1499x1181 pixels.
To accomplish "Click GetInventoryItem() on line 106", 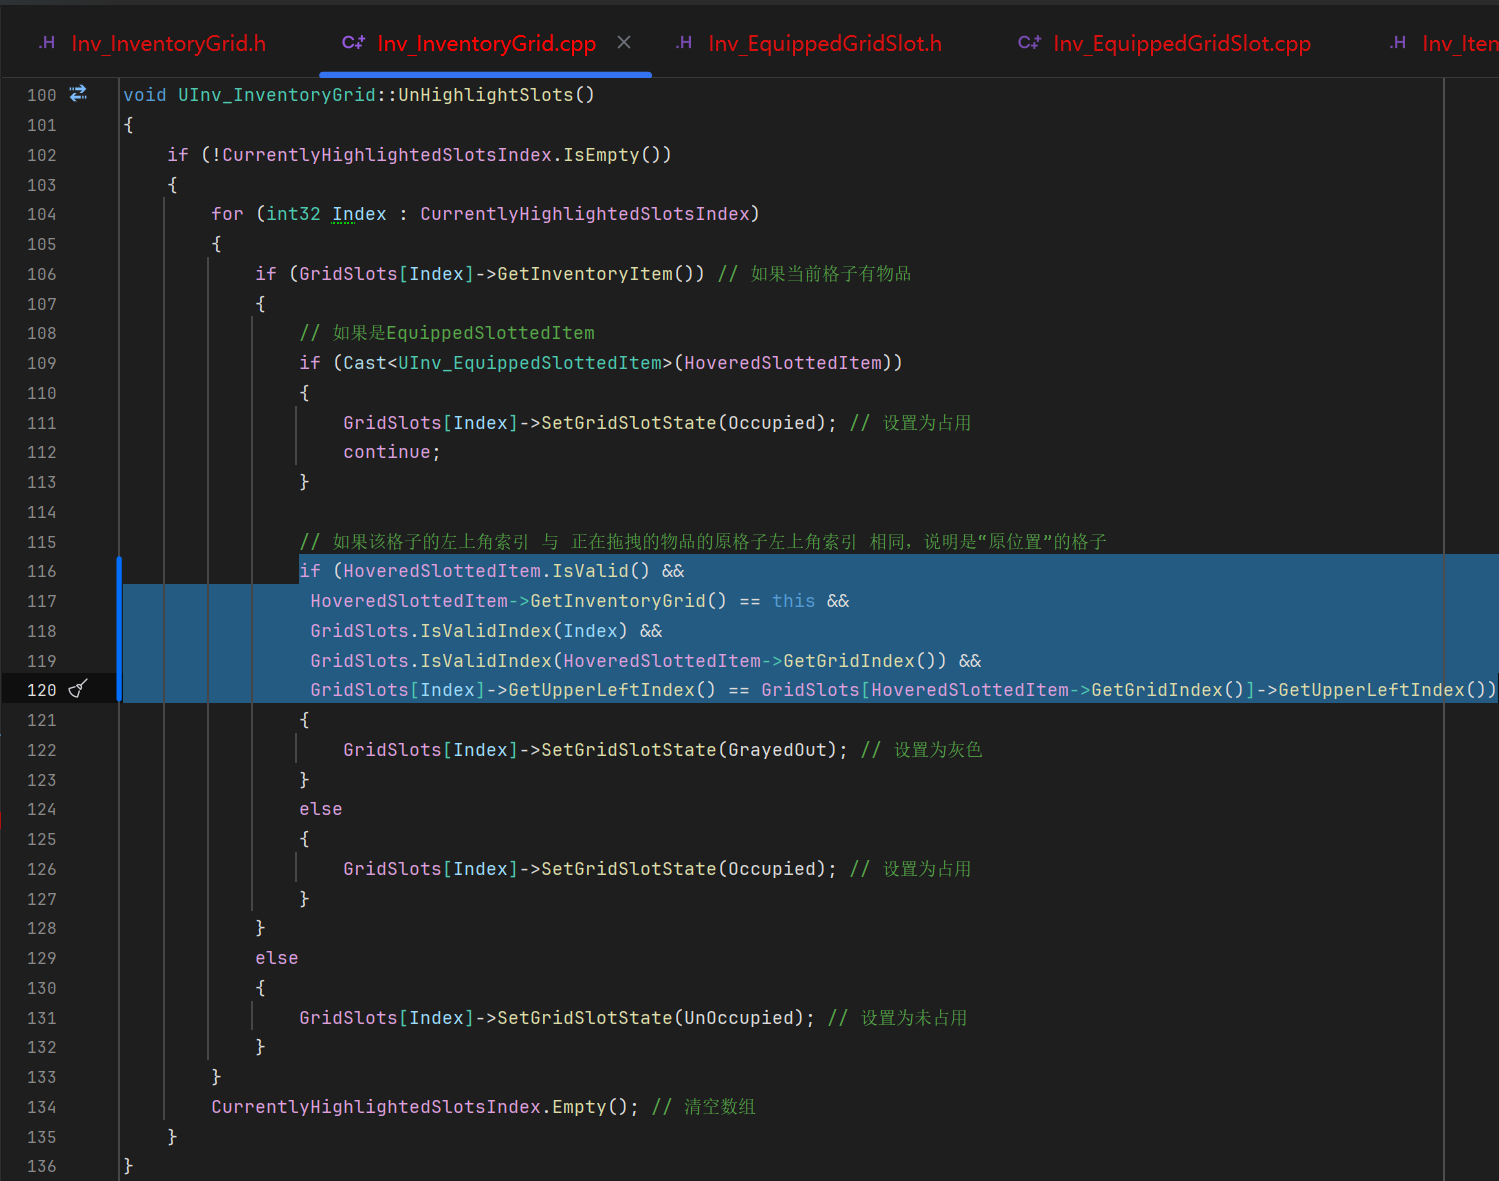I will (x=600, y=274).
